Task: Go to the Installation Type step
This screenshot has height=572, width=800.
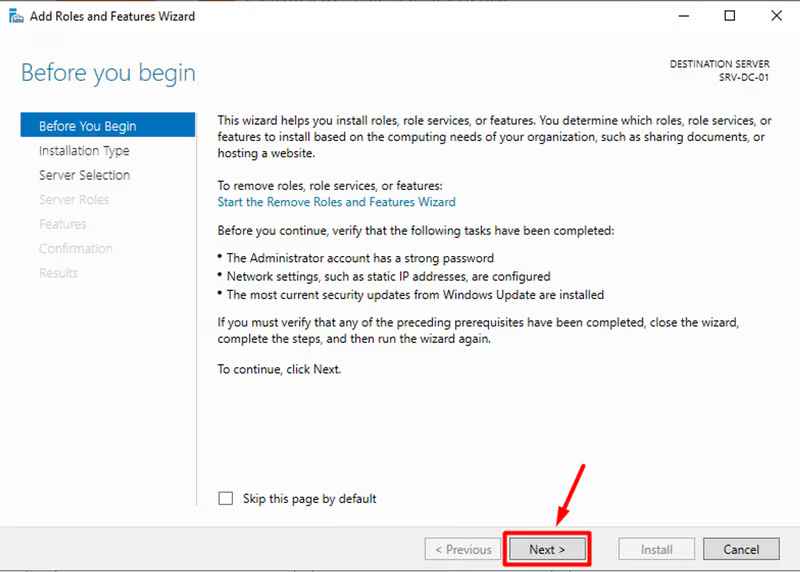Action: (84, 151)
